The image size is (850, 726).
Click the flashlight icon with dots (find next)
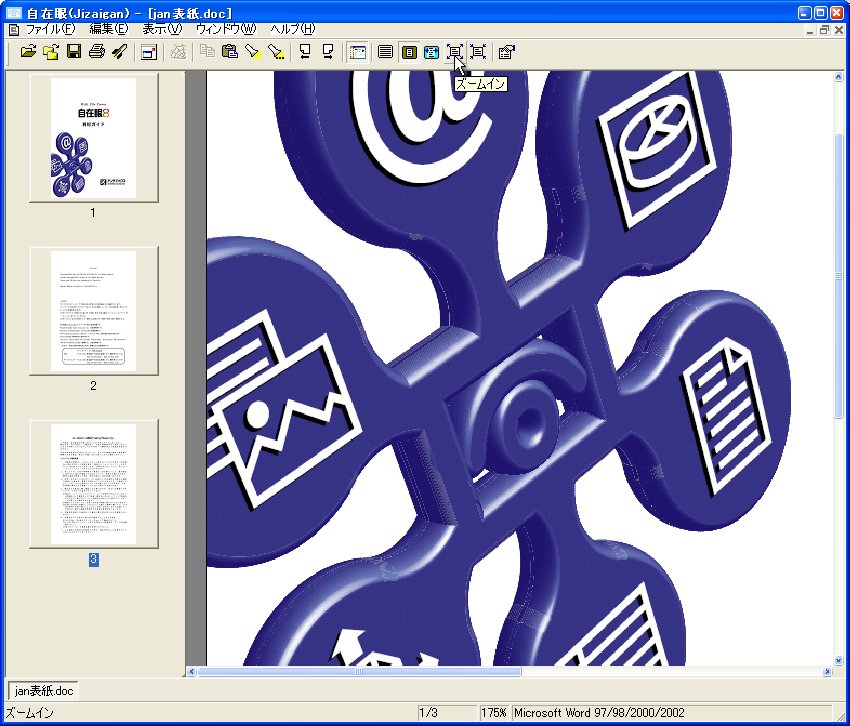[276, 52]
